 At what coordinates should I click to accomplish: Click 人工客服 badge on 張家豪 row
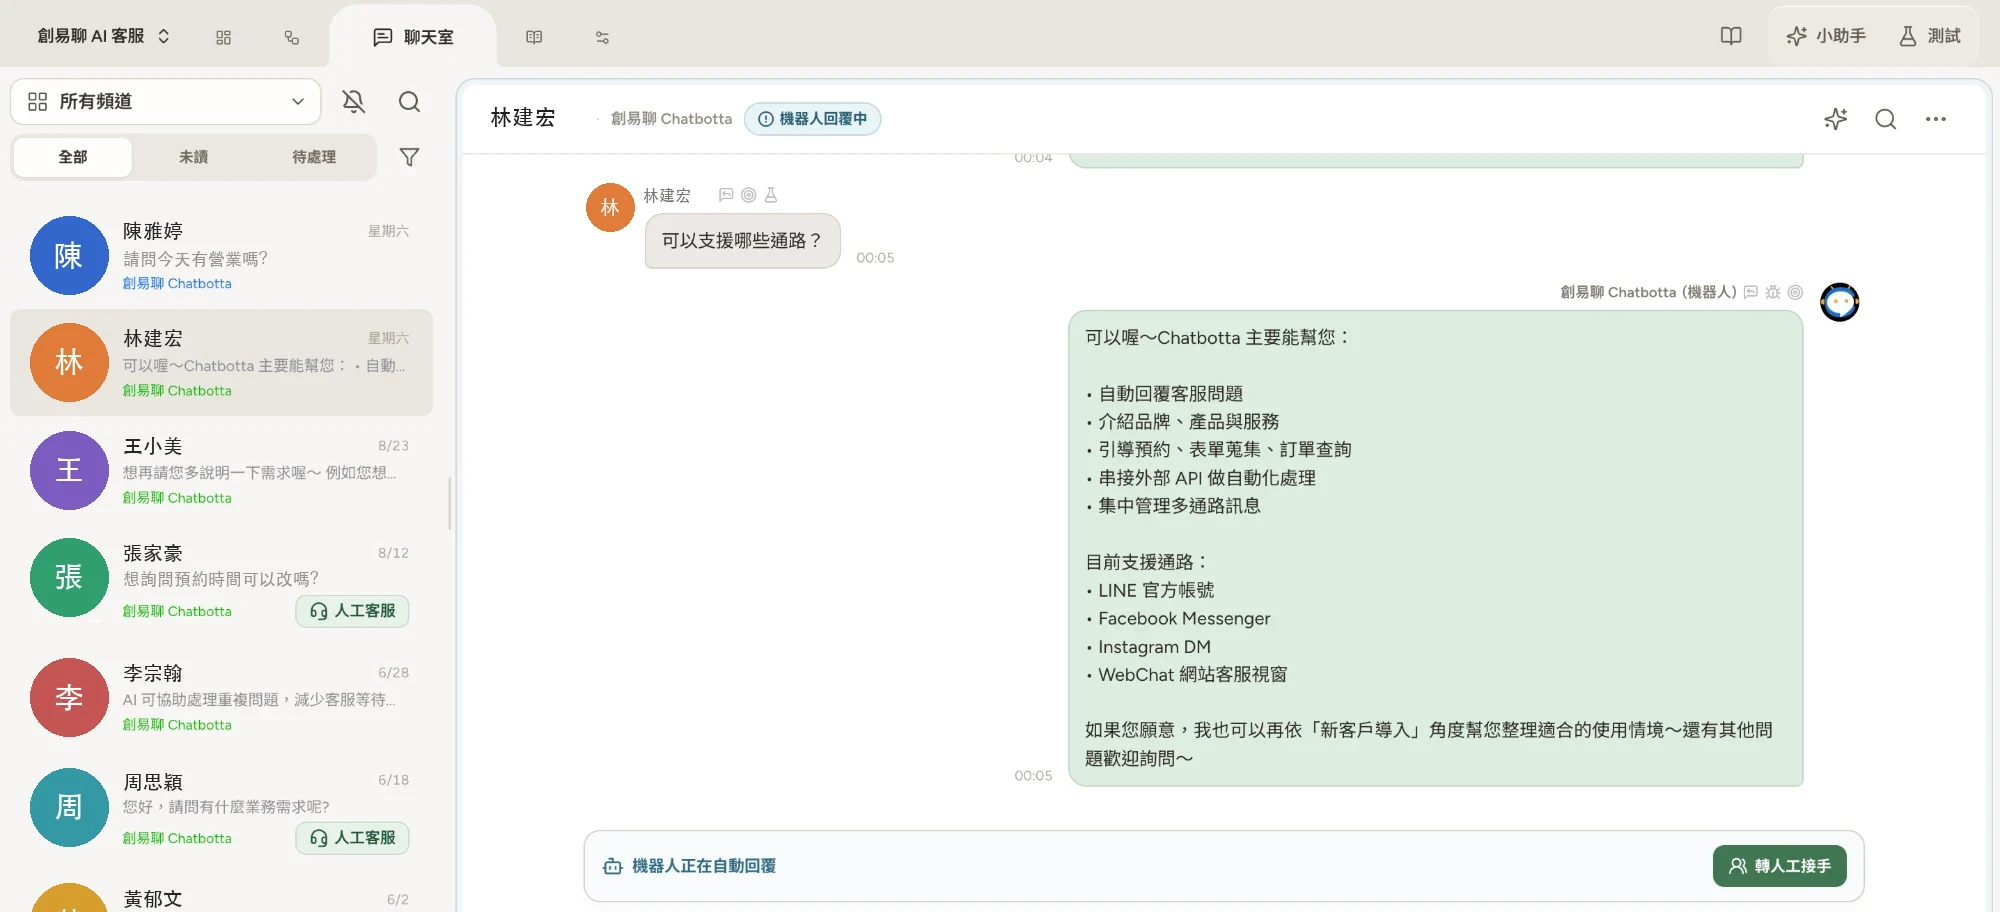[352, 611]
